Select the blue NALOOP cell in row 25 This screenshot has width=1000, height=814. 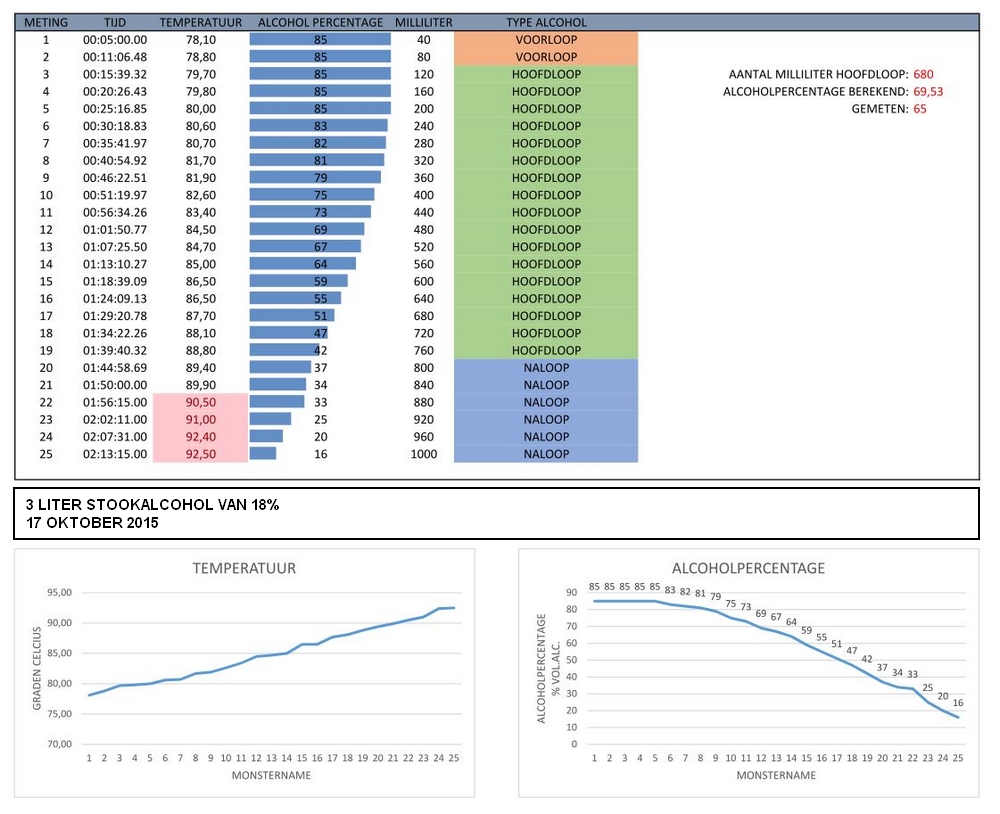coord(545,454)
